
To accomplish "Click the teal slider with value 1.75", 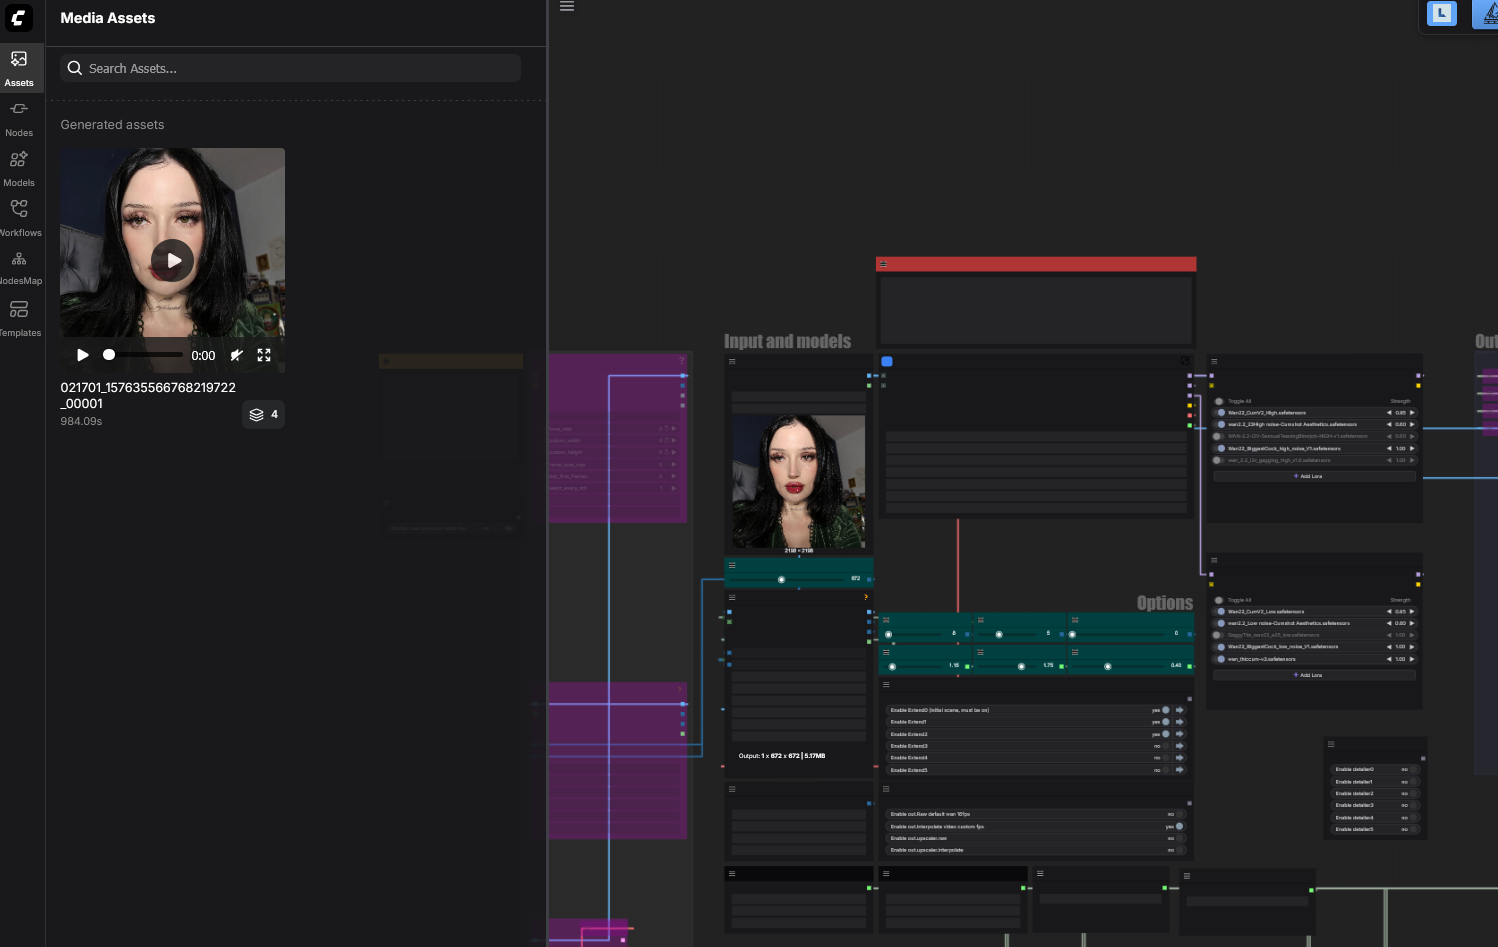I will (1018, 666).
